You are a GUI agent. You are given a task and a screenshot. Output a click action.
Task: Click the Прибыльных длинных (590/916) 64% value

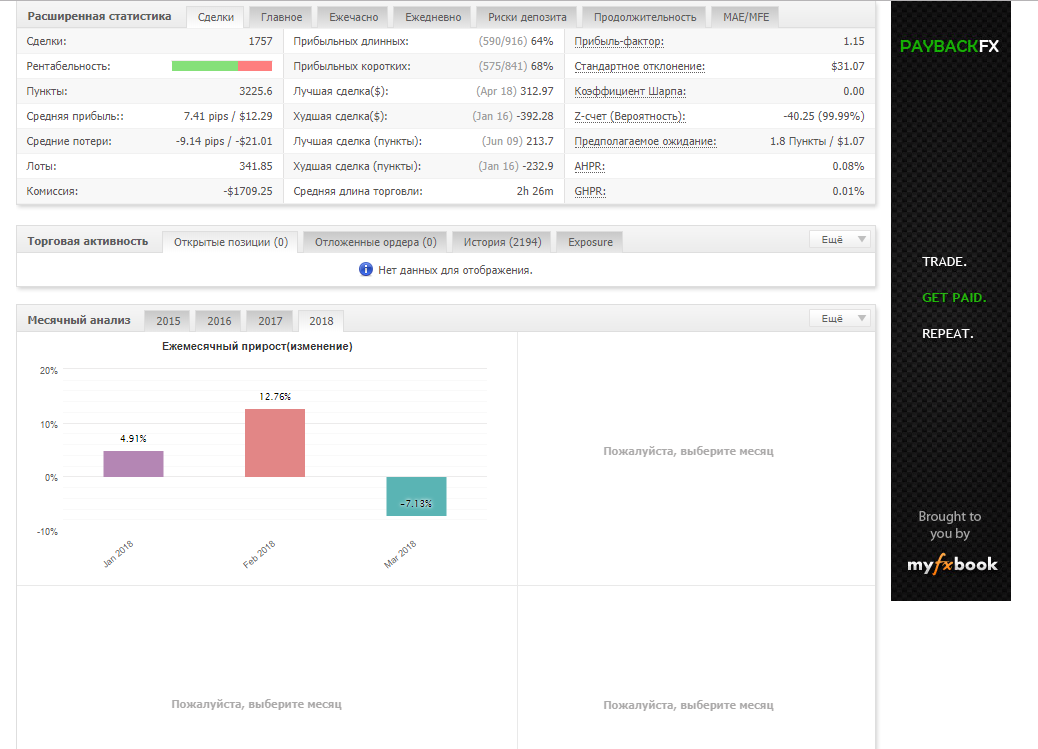click(x=516, y=41)
